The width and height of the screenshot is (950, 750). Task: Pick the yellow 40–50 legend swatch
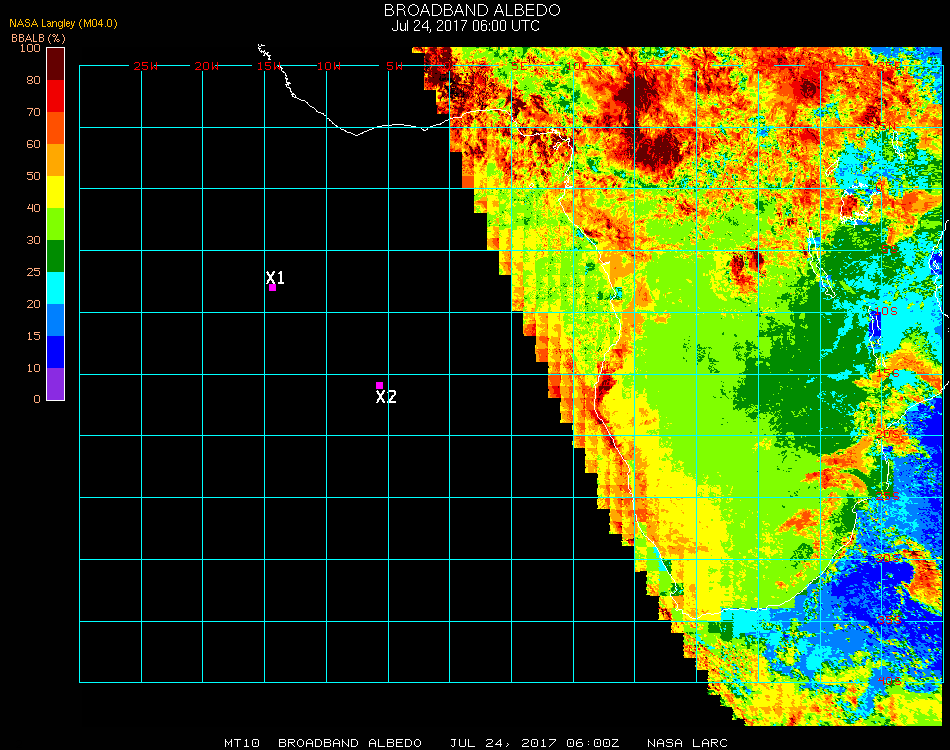[55, 191]
